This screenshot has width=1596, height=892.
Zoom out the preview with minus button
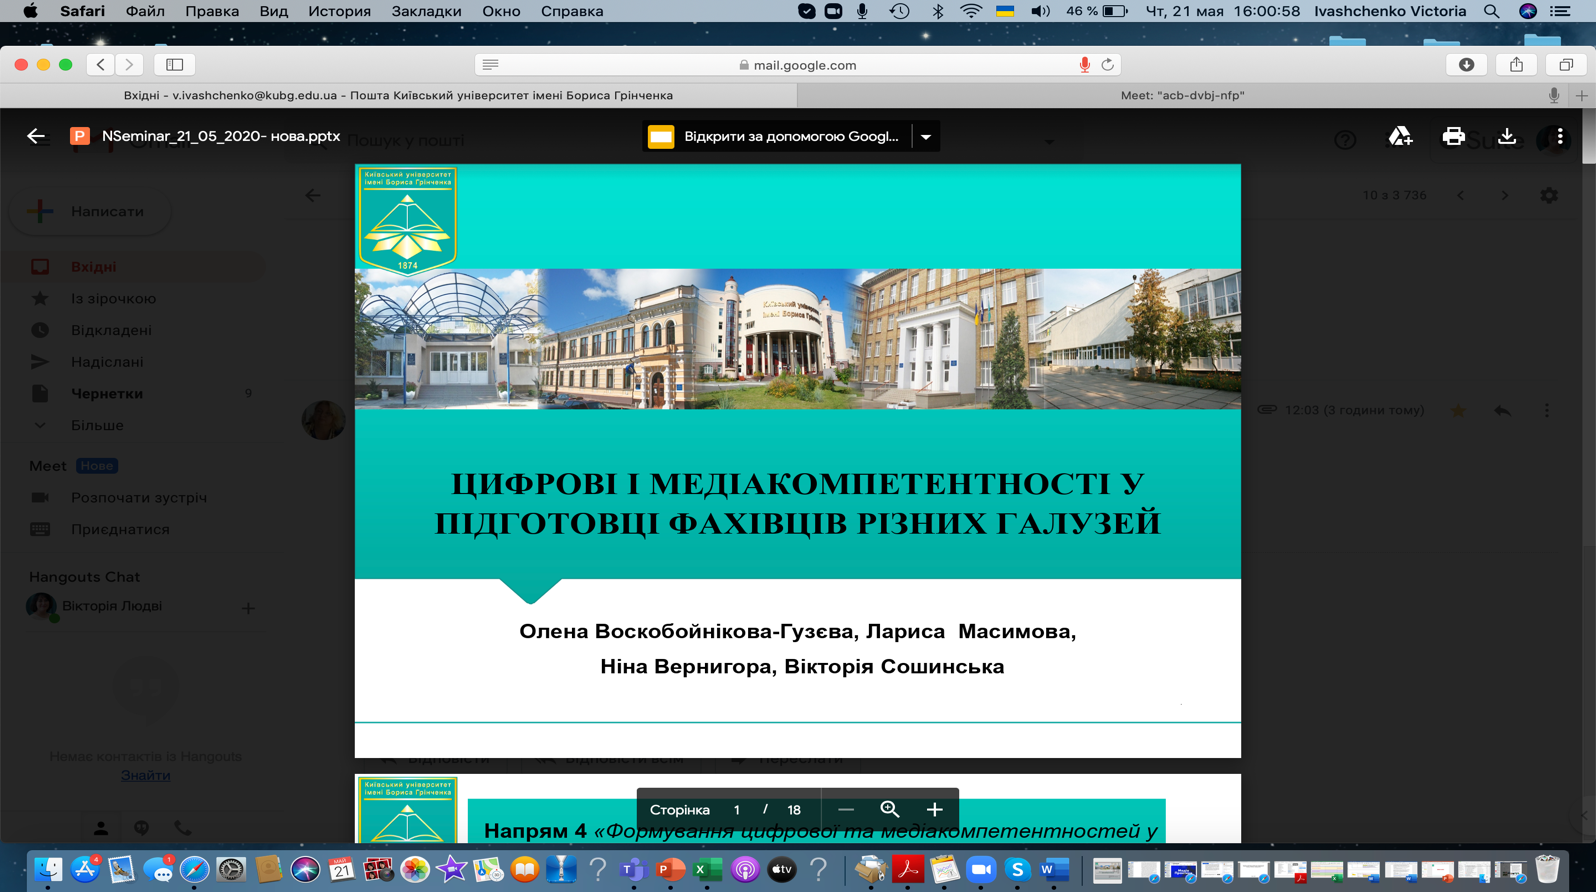coord(845,810)
